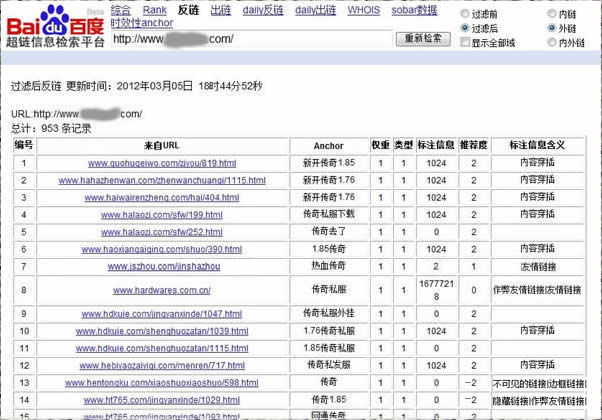Open link www.hdkuie.com shenghuozatan 1039
The width and height of the screenshot is (602, 420).
(x=162, y=331)
